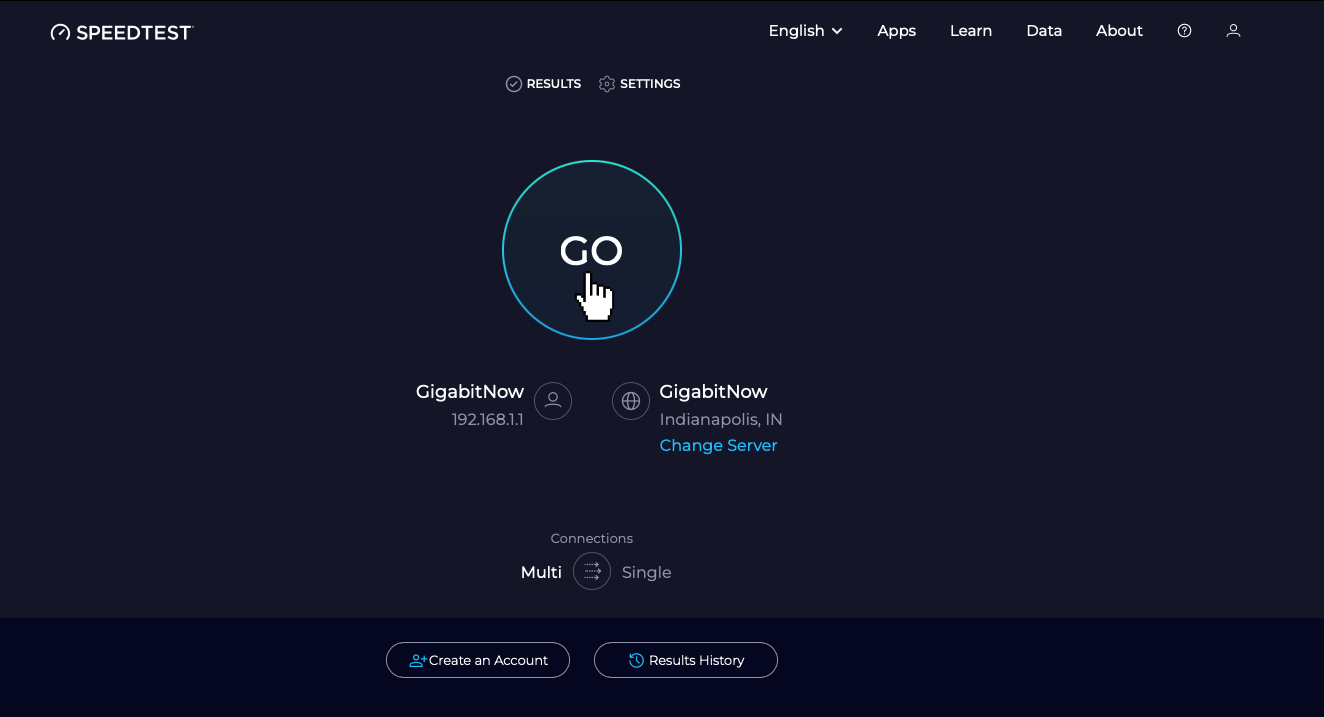Select Multi connection mode
This screenshot has height=717, width=1324.
tap(541, 572)
